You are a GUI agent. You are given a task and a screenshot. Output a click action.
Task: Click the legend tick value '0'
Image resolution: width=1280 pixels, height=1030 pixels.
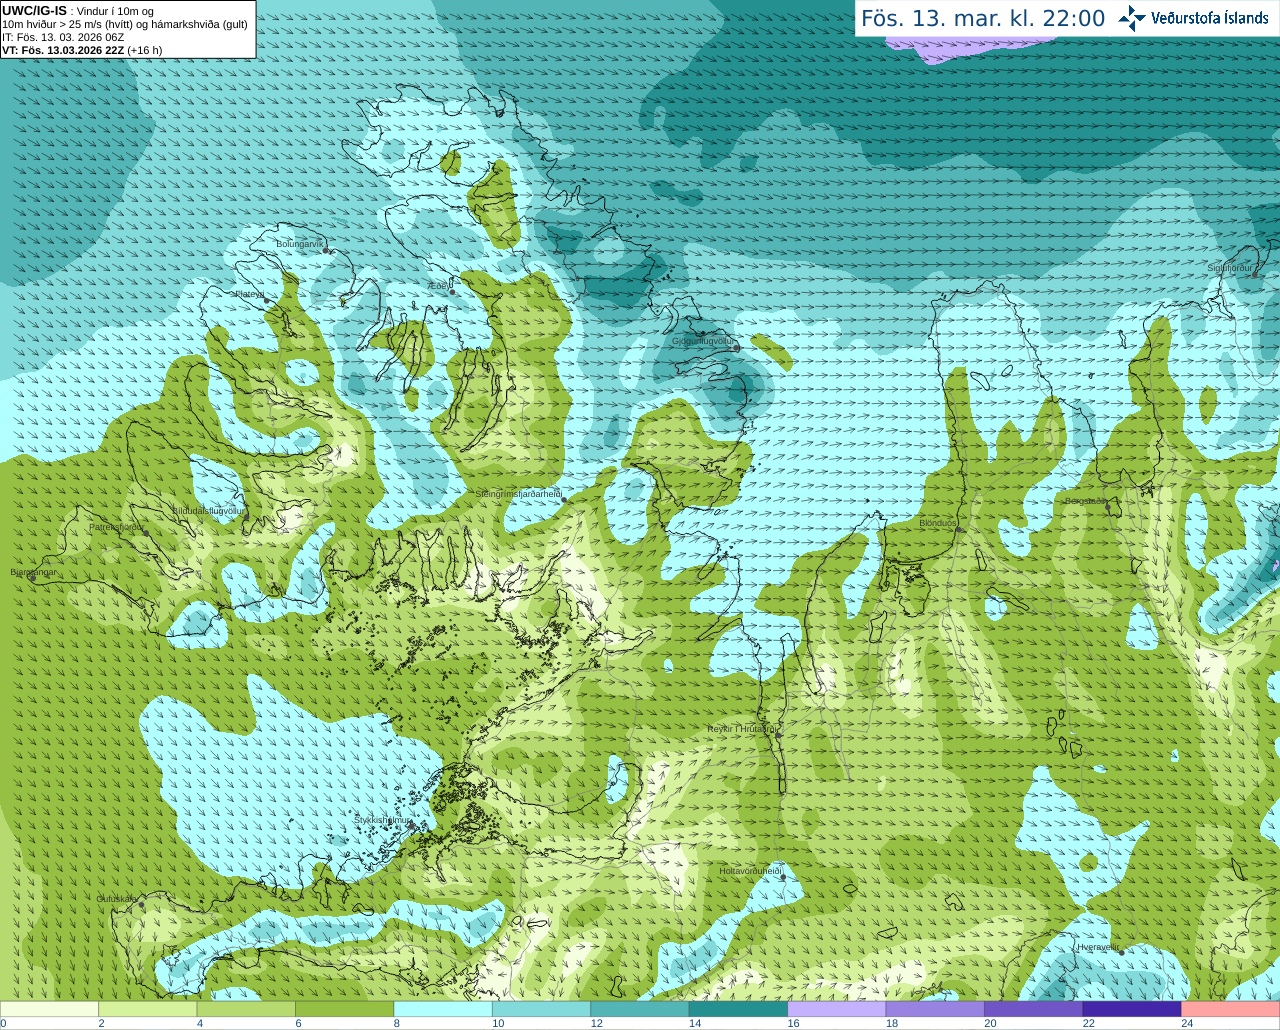tap(3, 1023)
